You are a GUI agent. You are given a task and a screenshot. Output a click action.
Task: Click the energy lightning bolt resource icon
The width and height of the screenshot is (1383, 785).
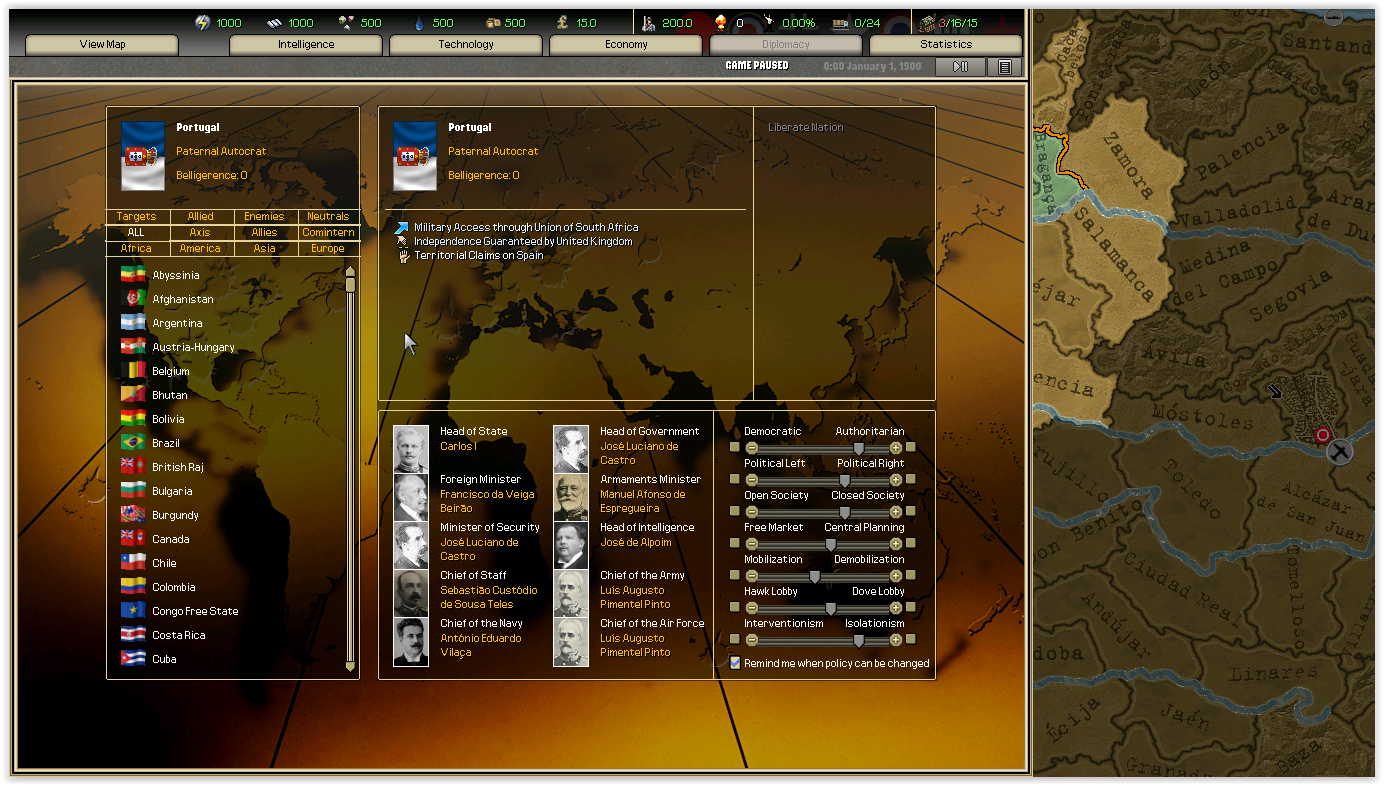203,22
